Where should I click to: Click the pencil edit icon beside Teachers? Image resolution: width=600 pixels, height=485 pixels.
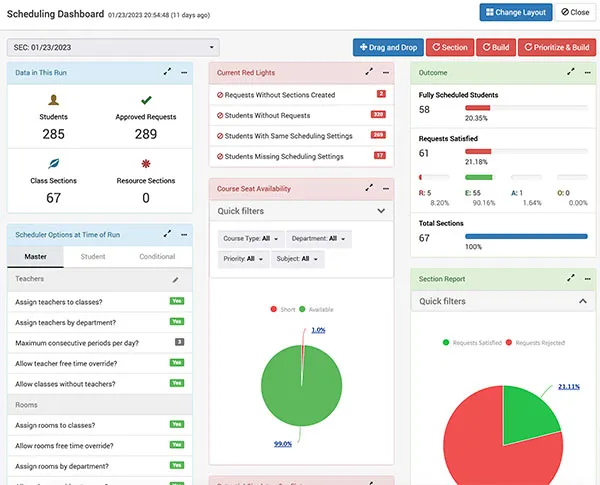click(x=176, y=280)
